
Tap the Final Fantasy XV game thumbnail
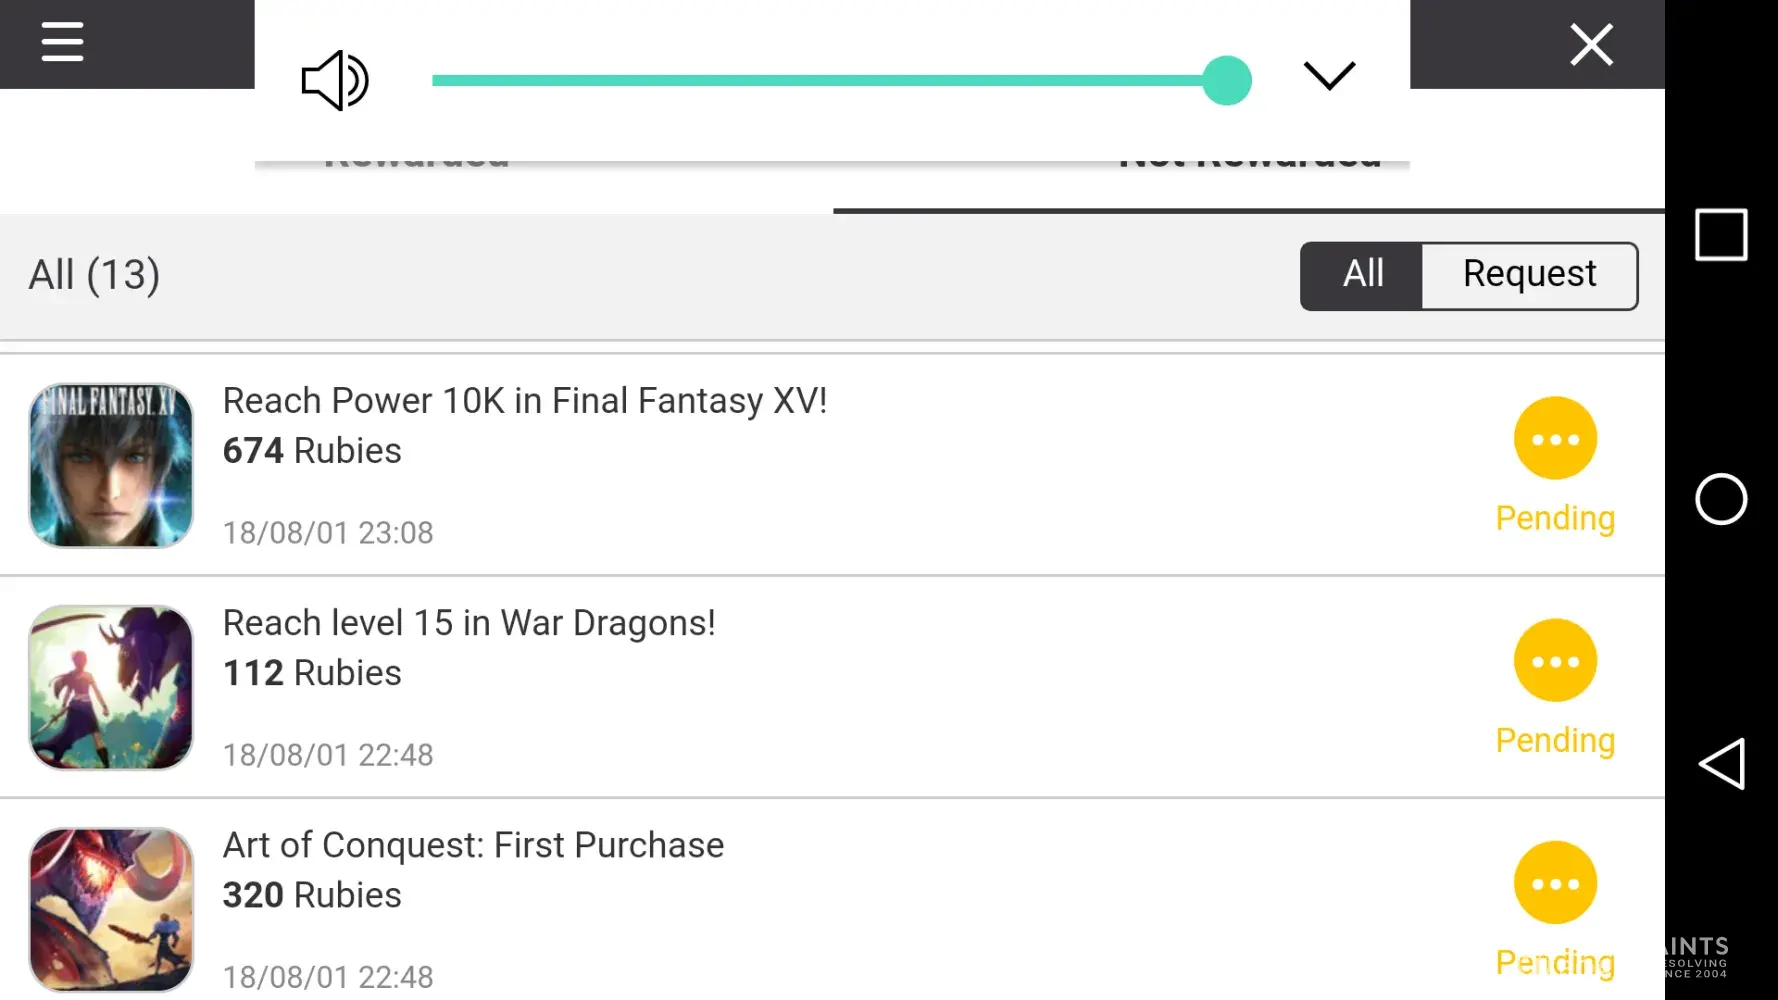pos(111,465)
